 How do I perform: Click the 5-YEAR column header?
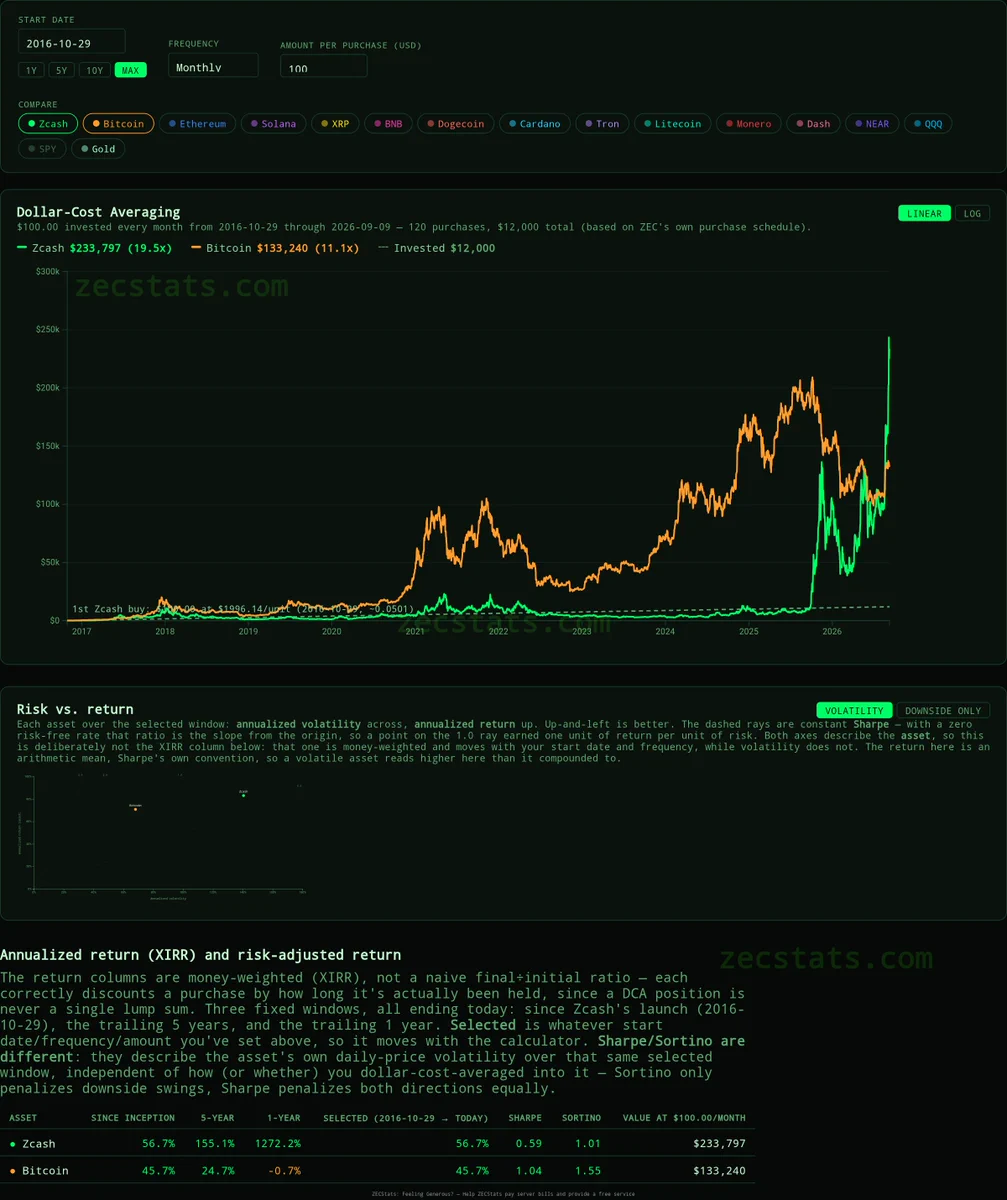[x=218, y=1118]
